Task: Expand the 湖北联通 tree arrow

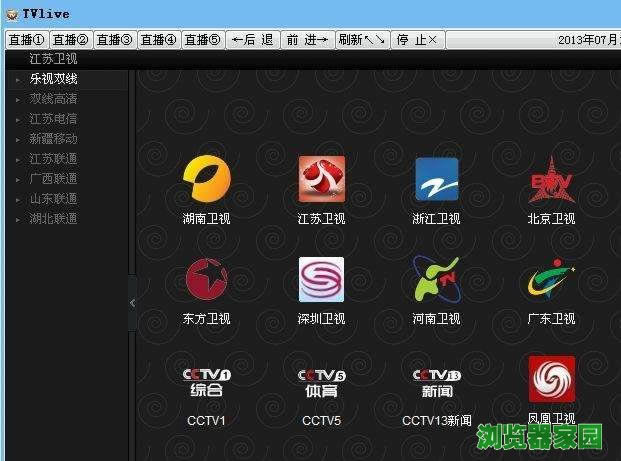Action: point(18,220)
